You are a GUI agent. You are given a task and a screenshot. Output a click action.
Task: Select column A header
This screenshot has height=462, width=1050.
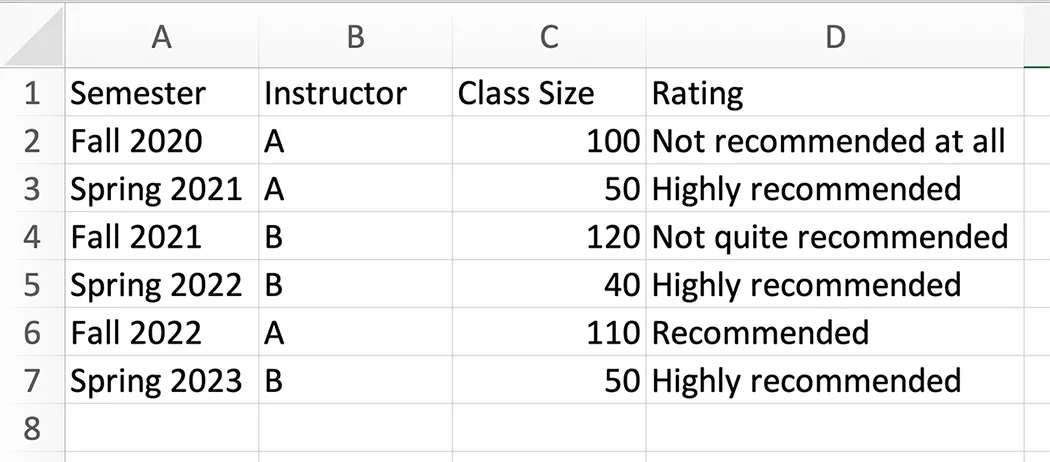pyautogui.click(x=161, y=38)
